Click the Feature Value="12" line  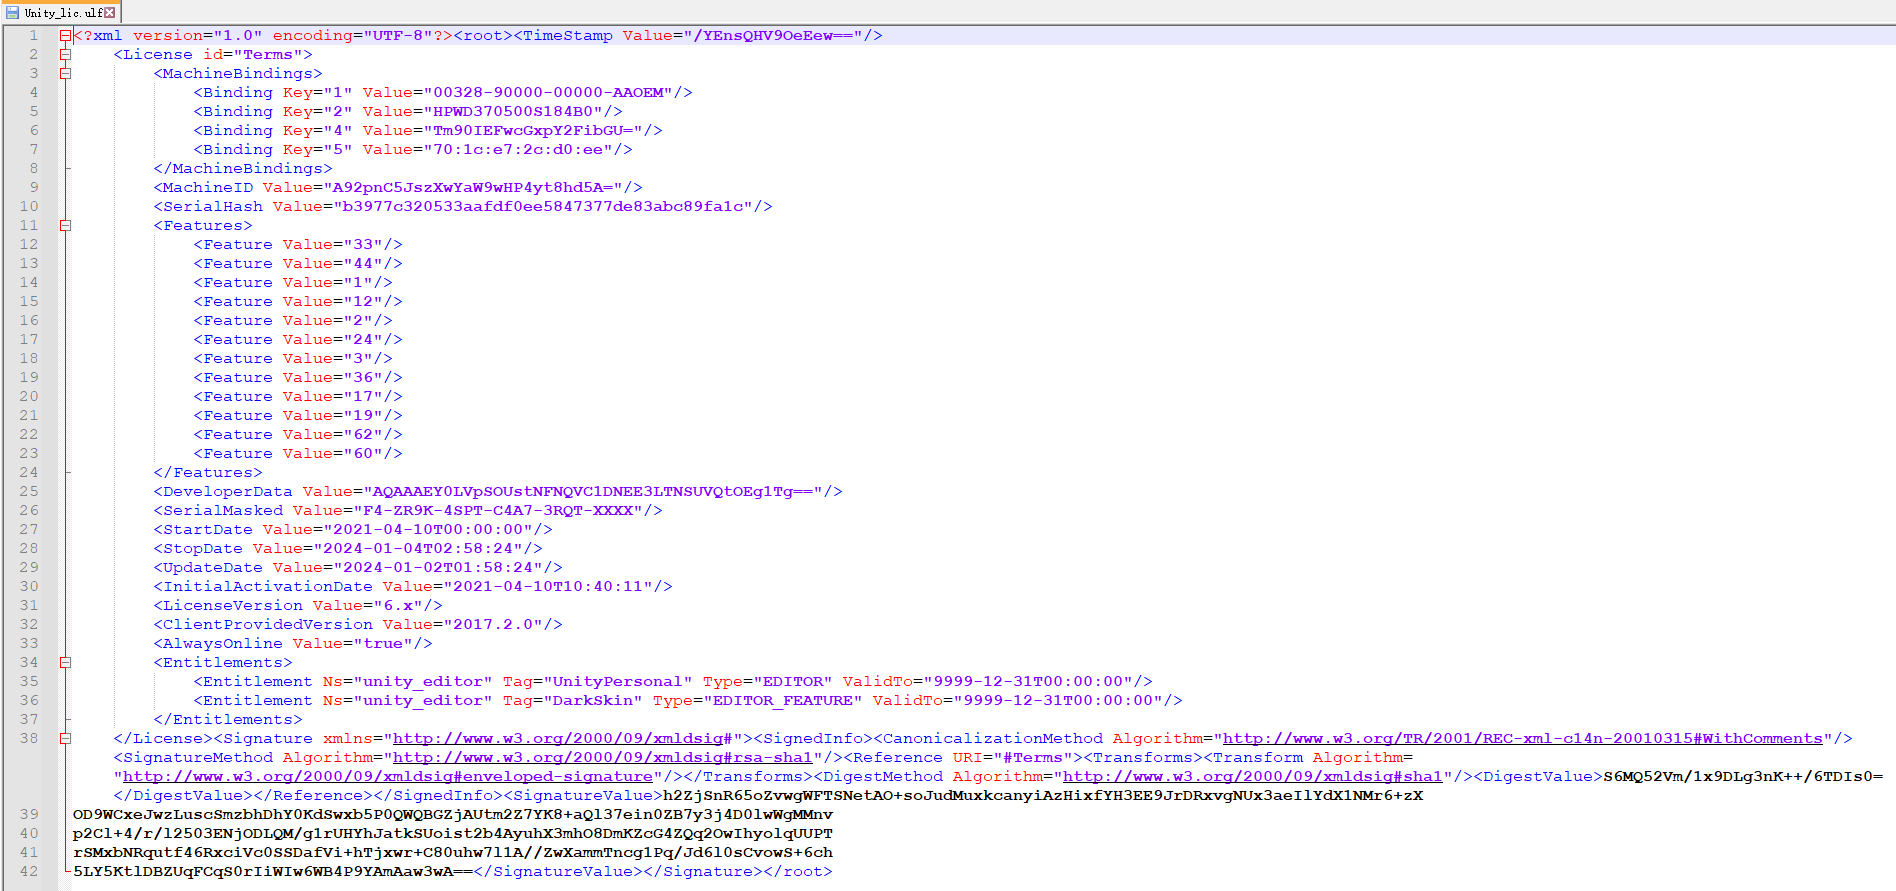(x=298, y=301)
